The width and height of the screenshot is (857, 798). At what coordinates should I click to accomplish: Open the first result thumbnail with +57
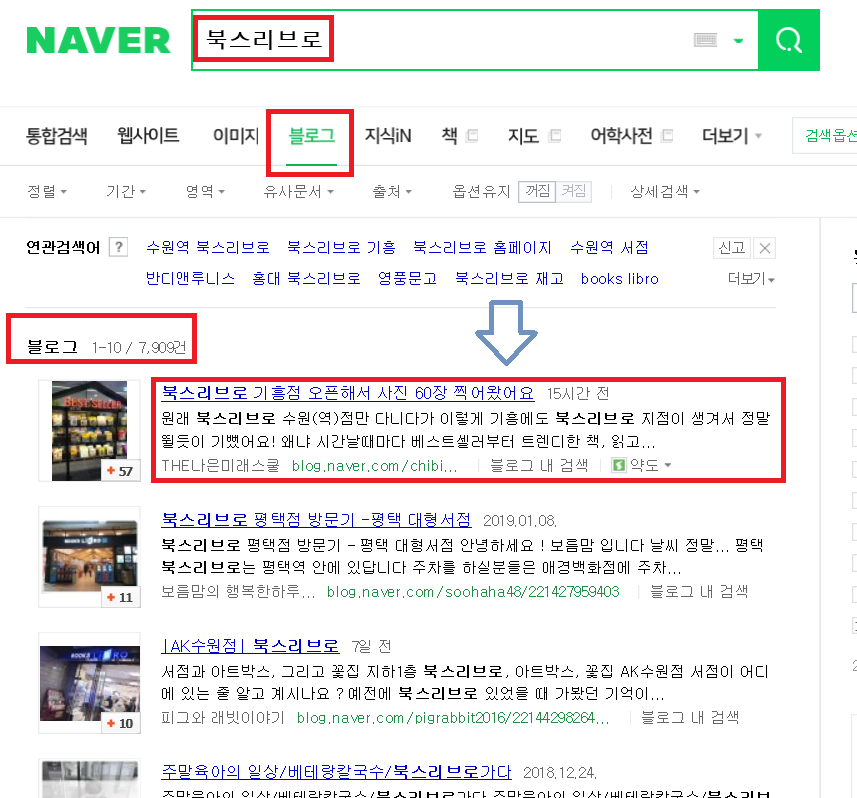[x=90, y=431]
